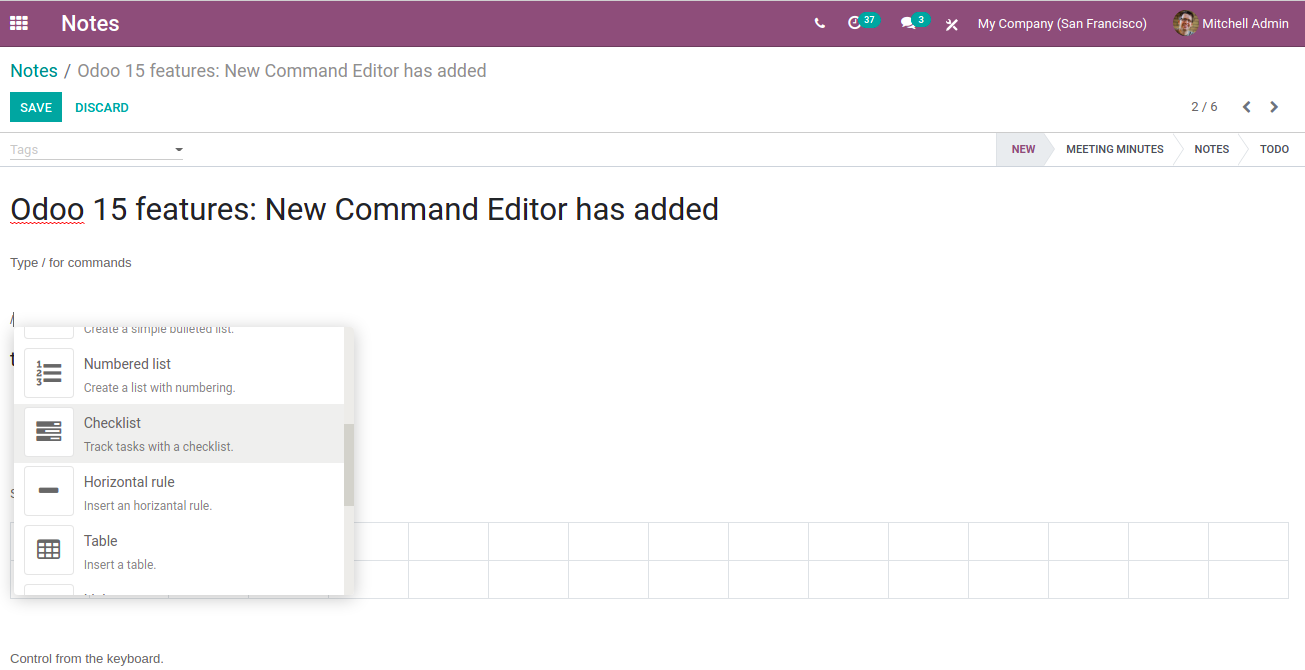Screen dimensions: 1305x670
Task: Go to next note arrow
Action: point(1274,107)
